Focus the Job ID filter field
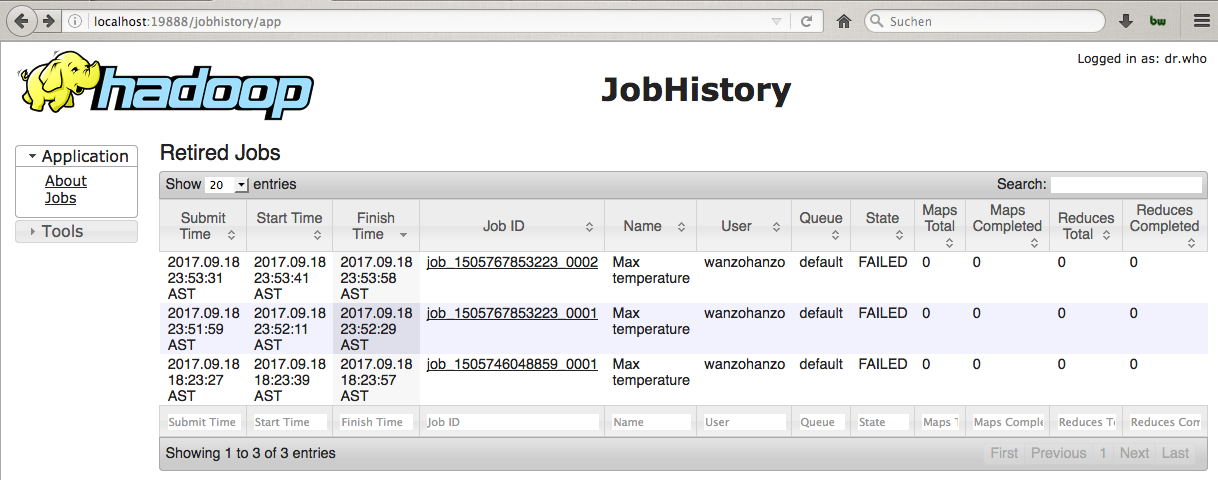Screen dimensions: 1218x480 point(512,422)
